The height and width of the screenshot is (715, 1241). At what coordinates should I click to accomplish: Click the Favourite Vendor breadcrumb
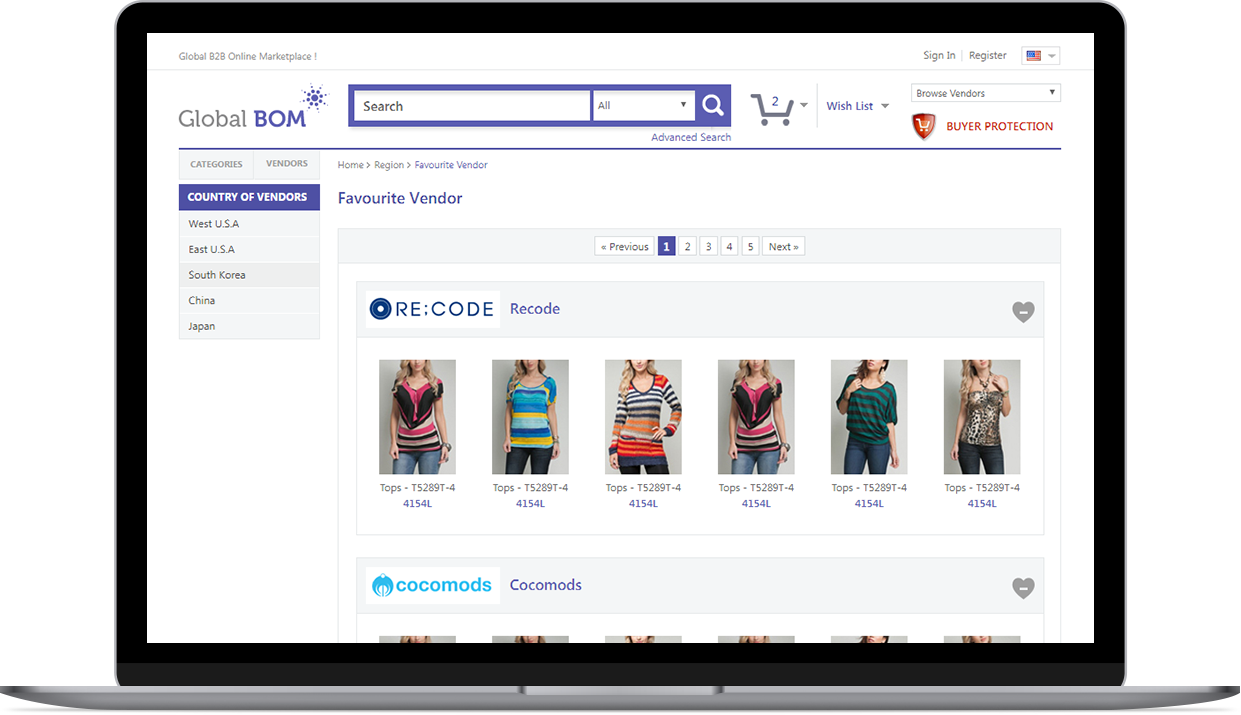coord(451,165)
